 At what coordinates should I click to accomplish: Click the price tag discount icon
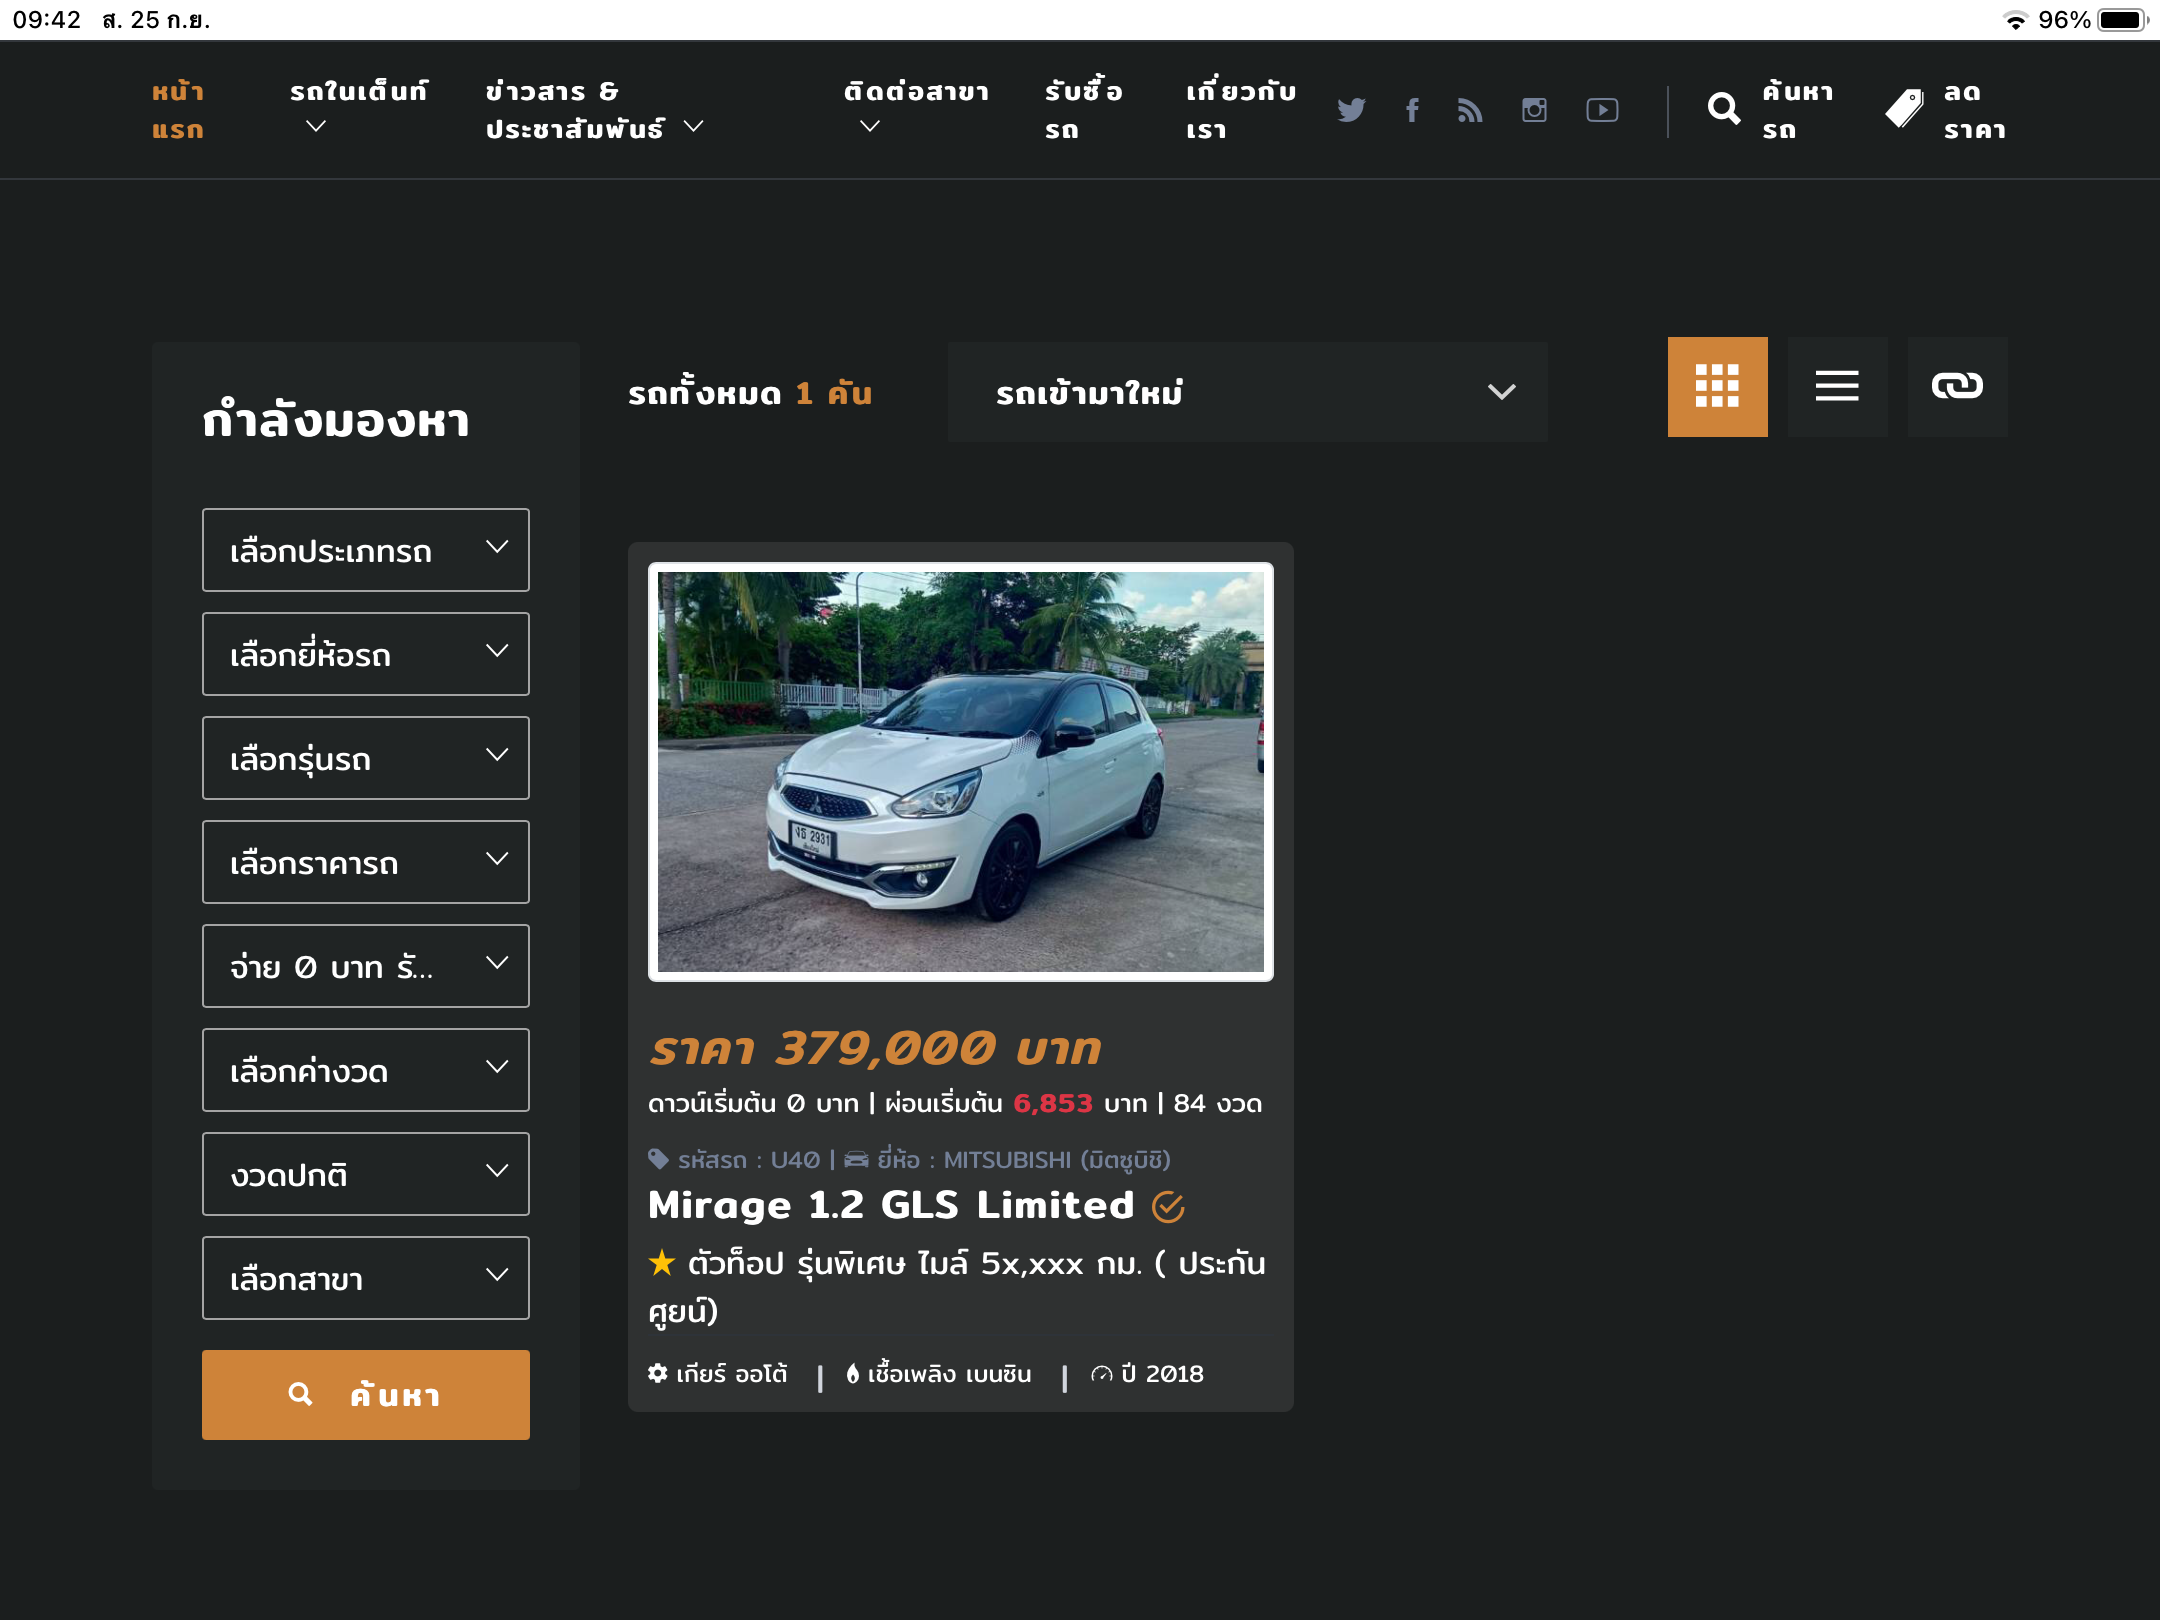(1905, 108)
